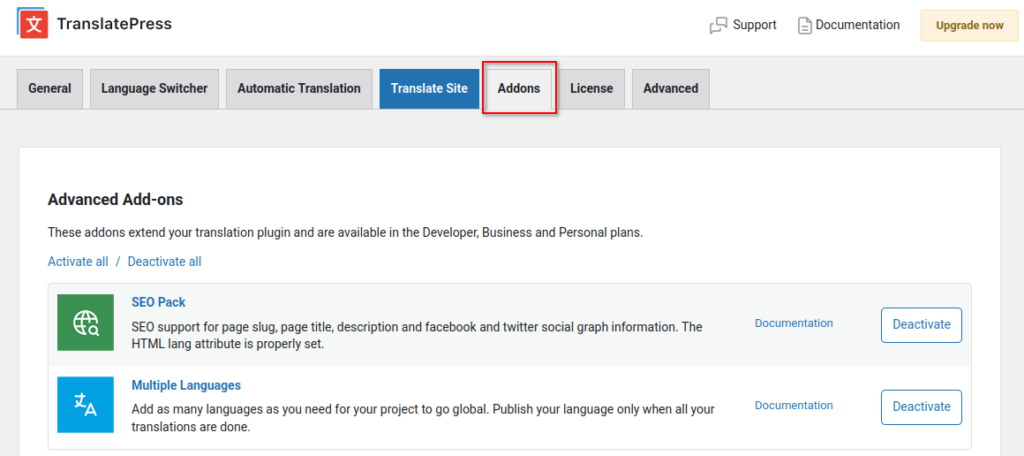1024x456 pixels.
Task: Click the Upgrade now button
Action: pos(969,25)
